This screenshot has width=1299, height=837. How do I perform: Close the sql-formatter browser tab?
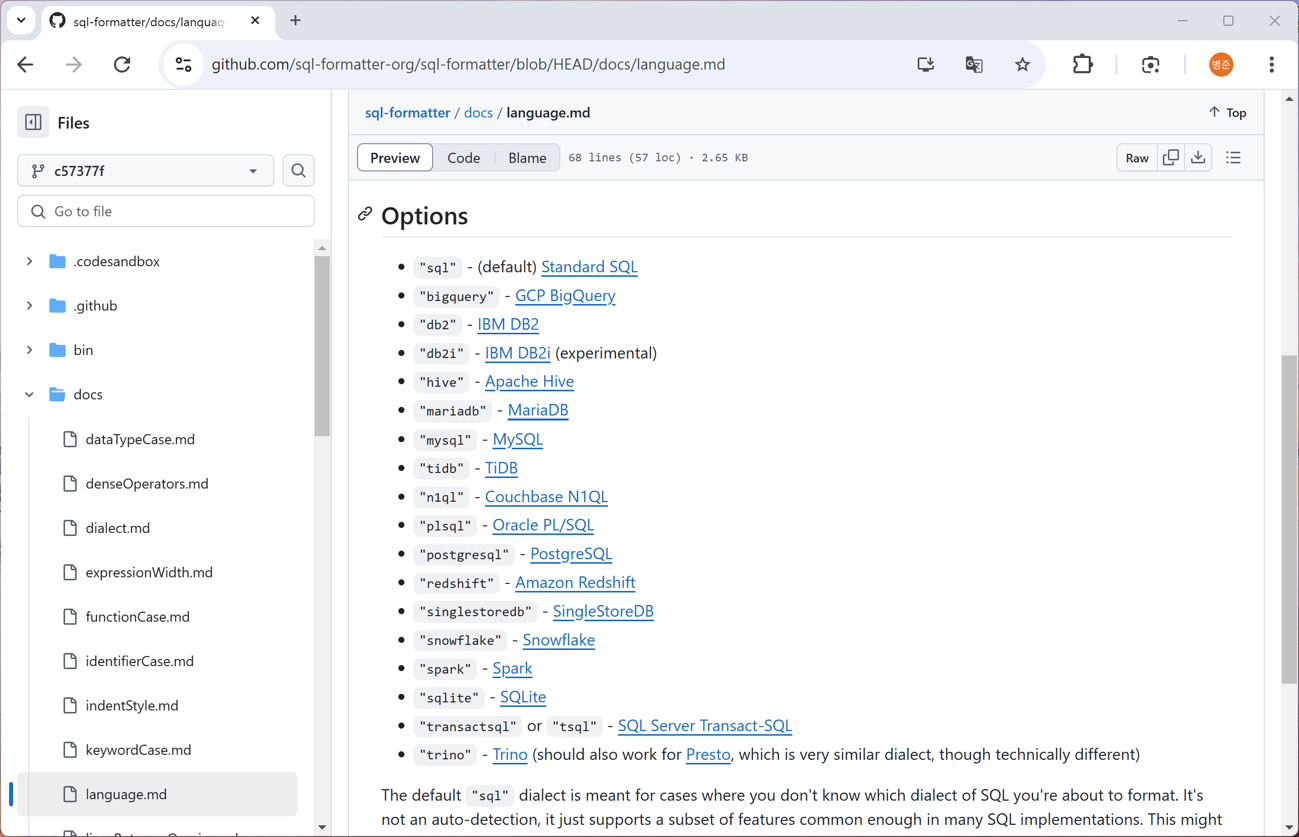[255, 21]
